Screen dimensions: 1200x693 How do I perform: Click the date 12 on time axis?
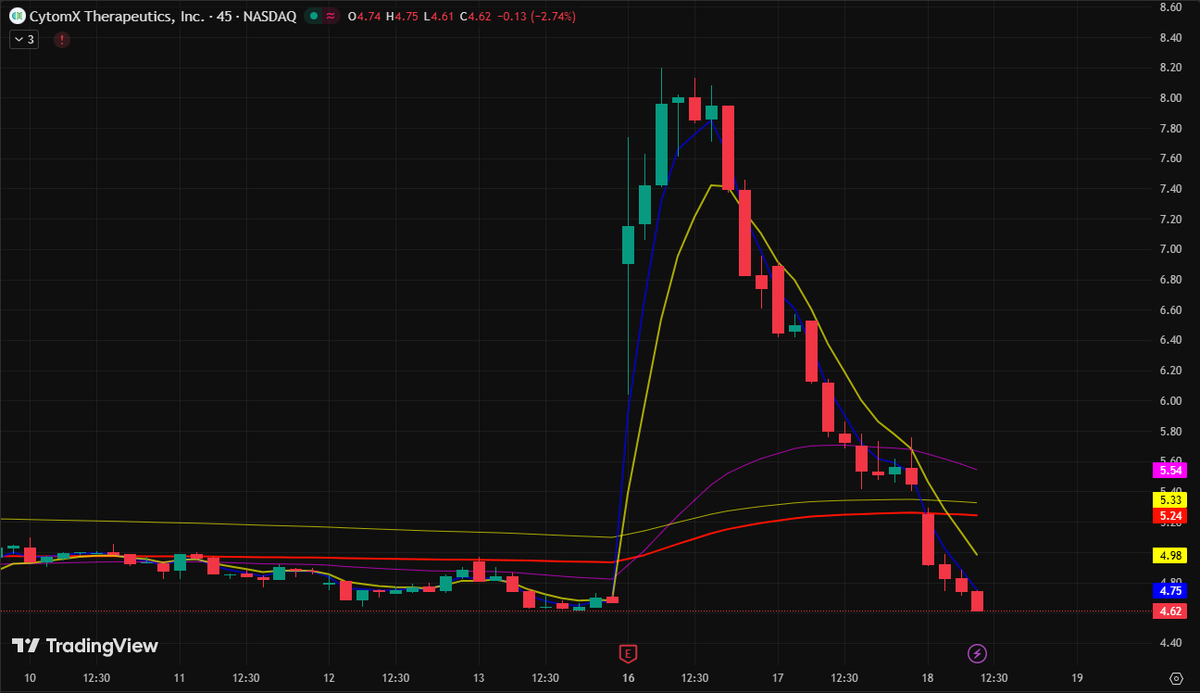(329, 677)
